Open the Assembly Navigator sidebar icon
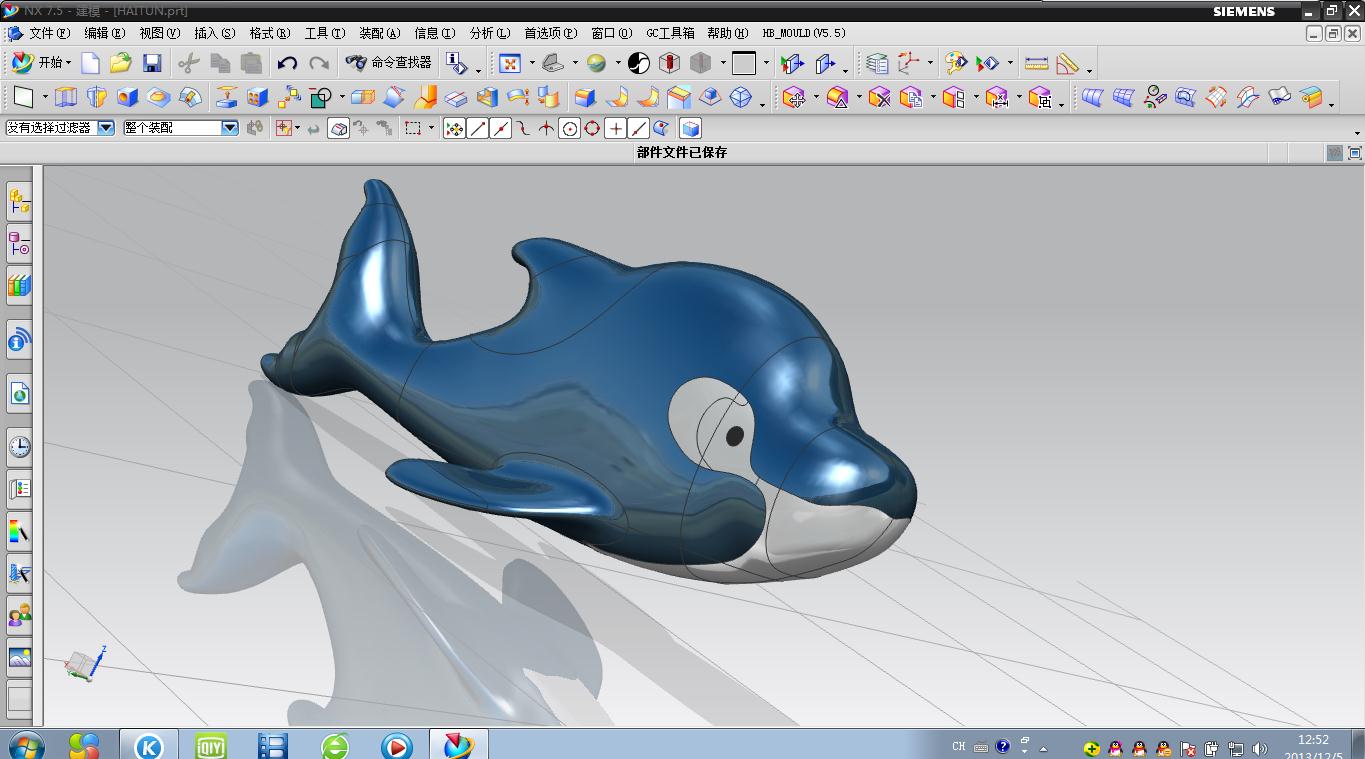The image size is (1365, 759). pos(19,201)
